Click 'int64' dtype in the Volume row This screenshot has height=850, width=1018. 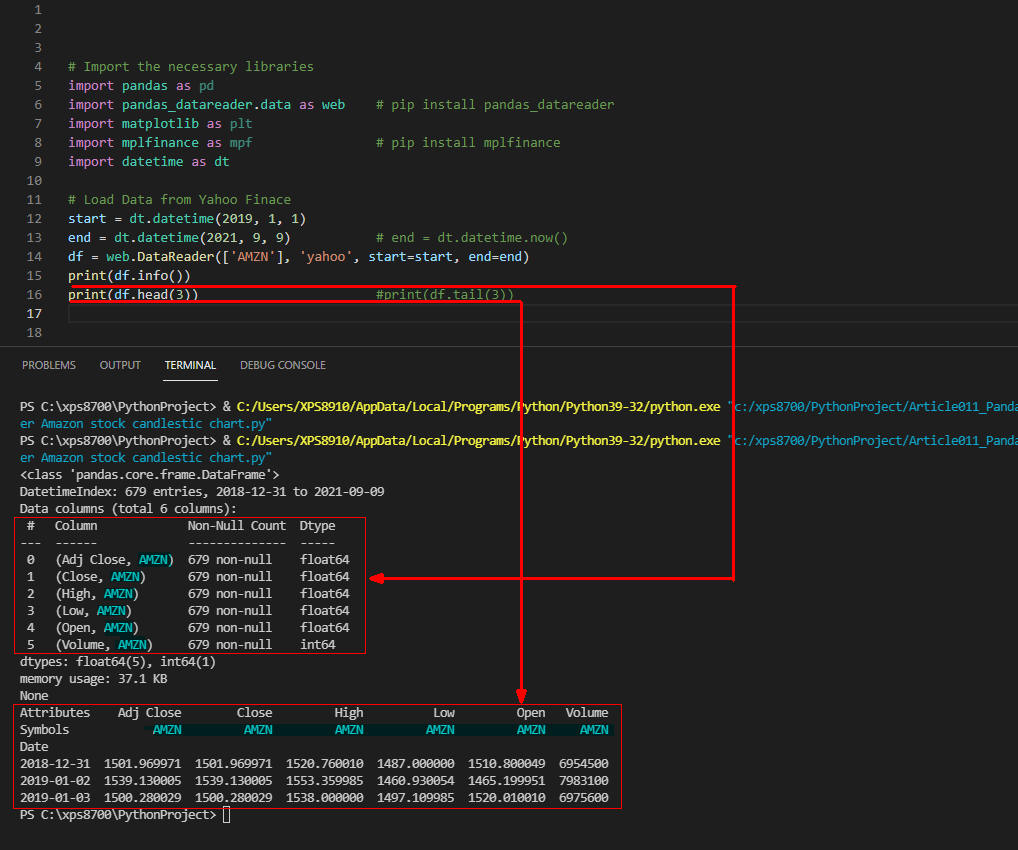coord(317,645)
